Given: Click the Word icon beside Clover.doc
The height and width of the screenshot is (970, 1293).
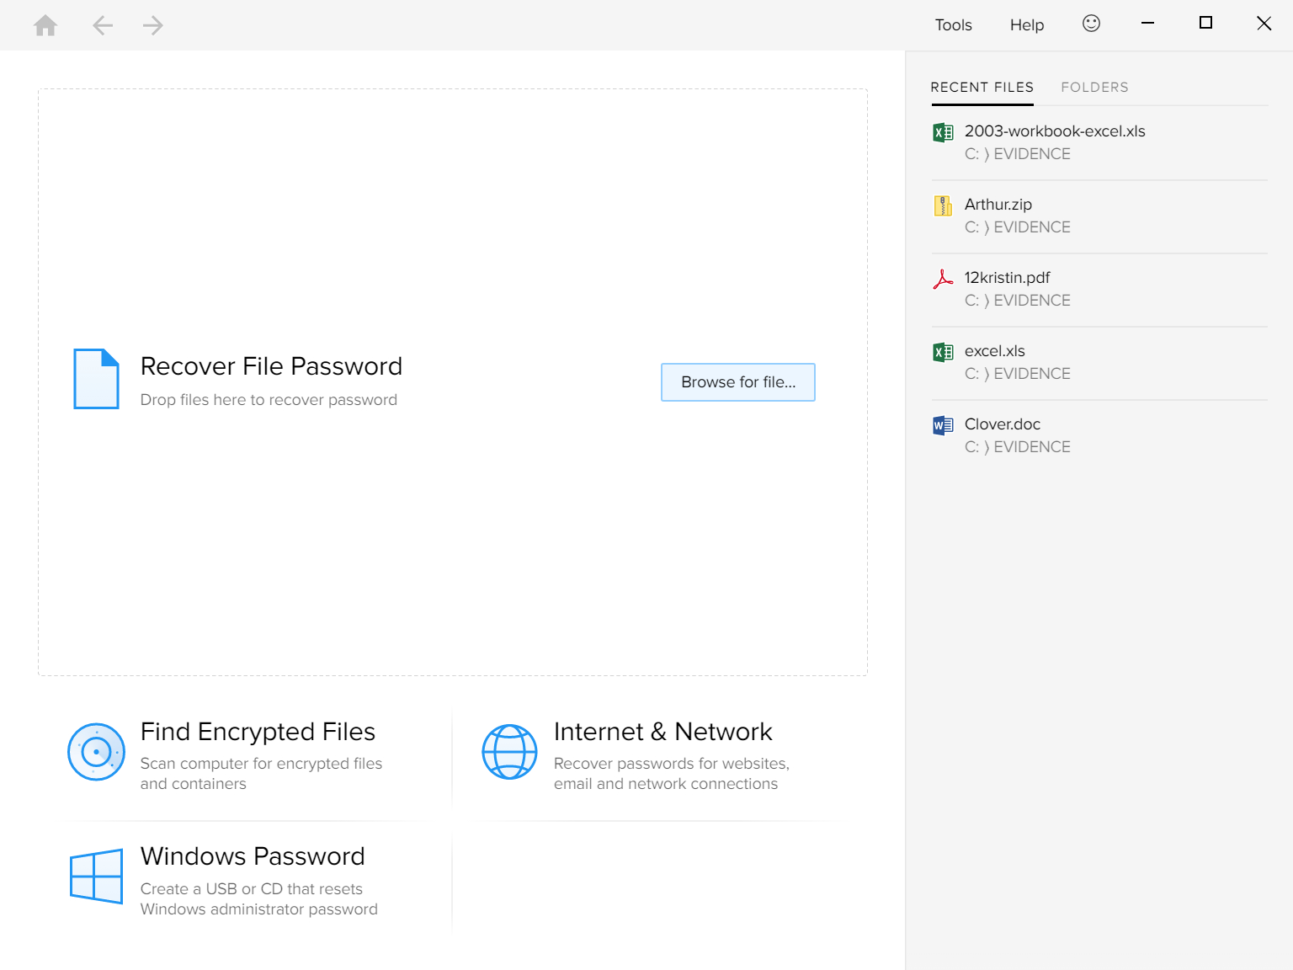Looking at the screenshot, I should (941, 424).
